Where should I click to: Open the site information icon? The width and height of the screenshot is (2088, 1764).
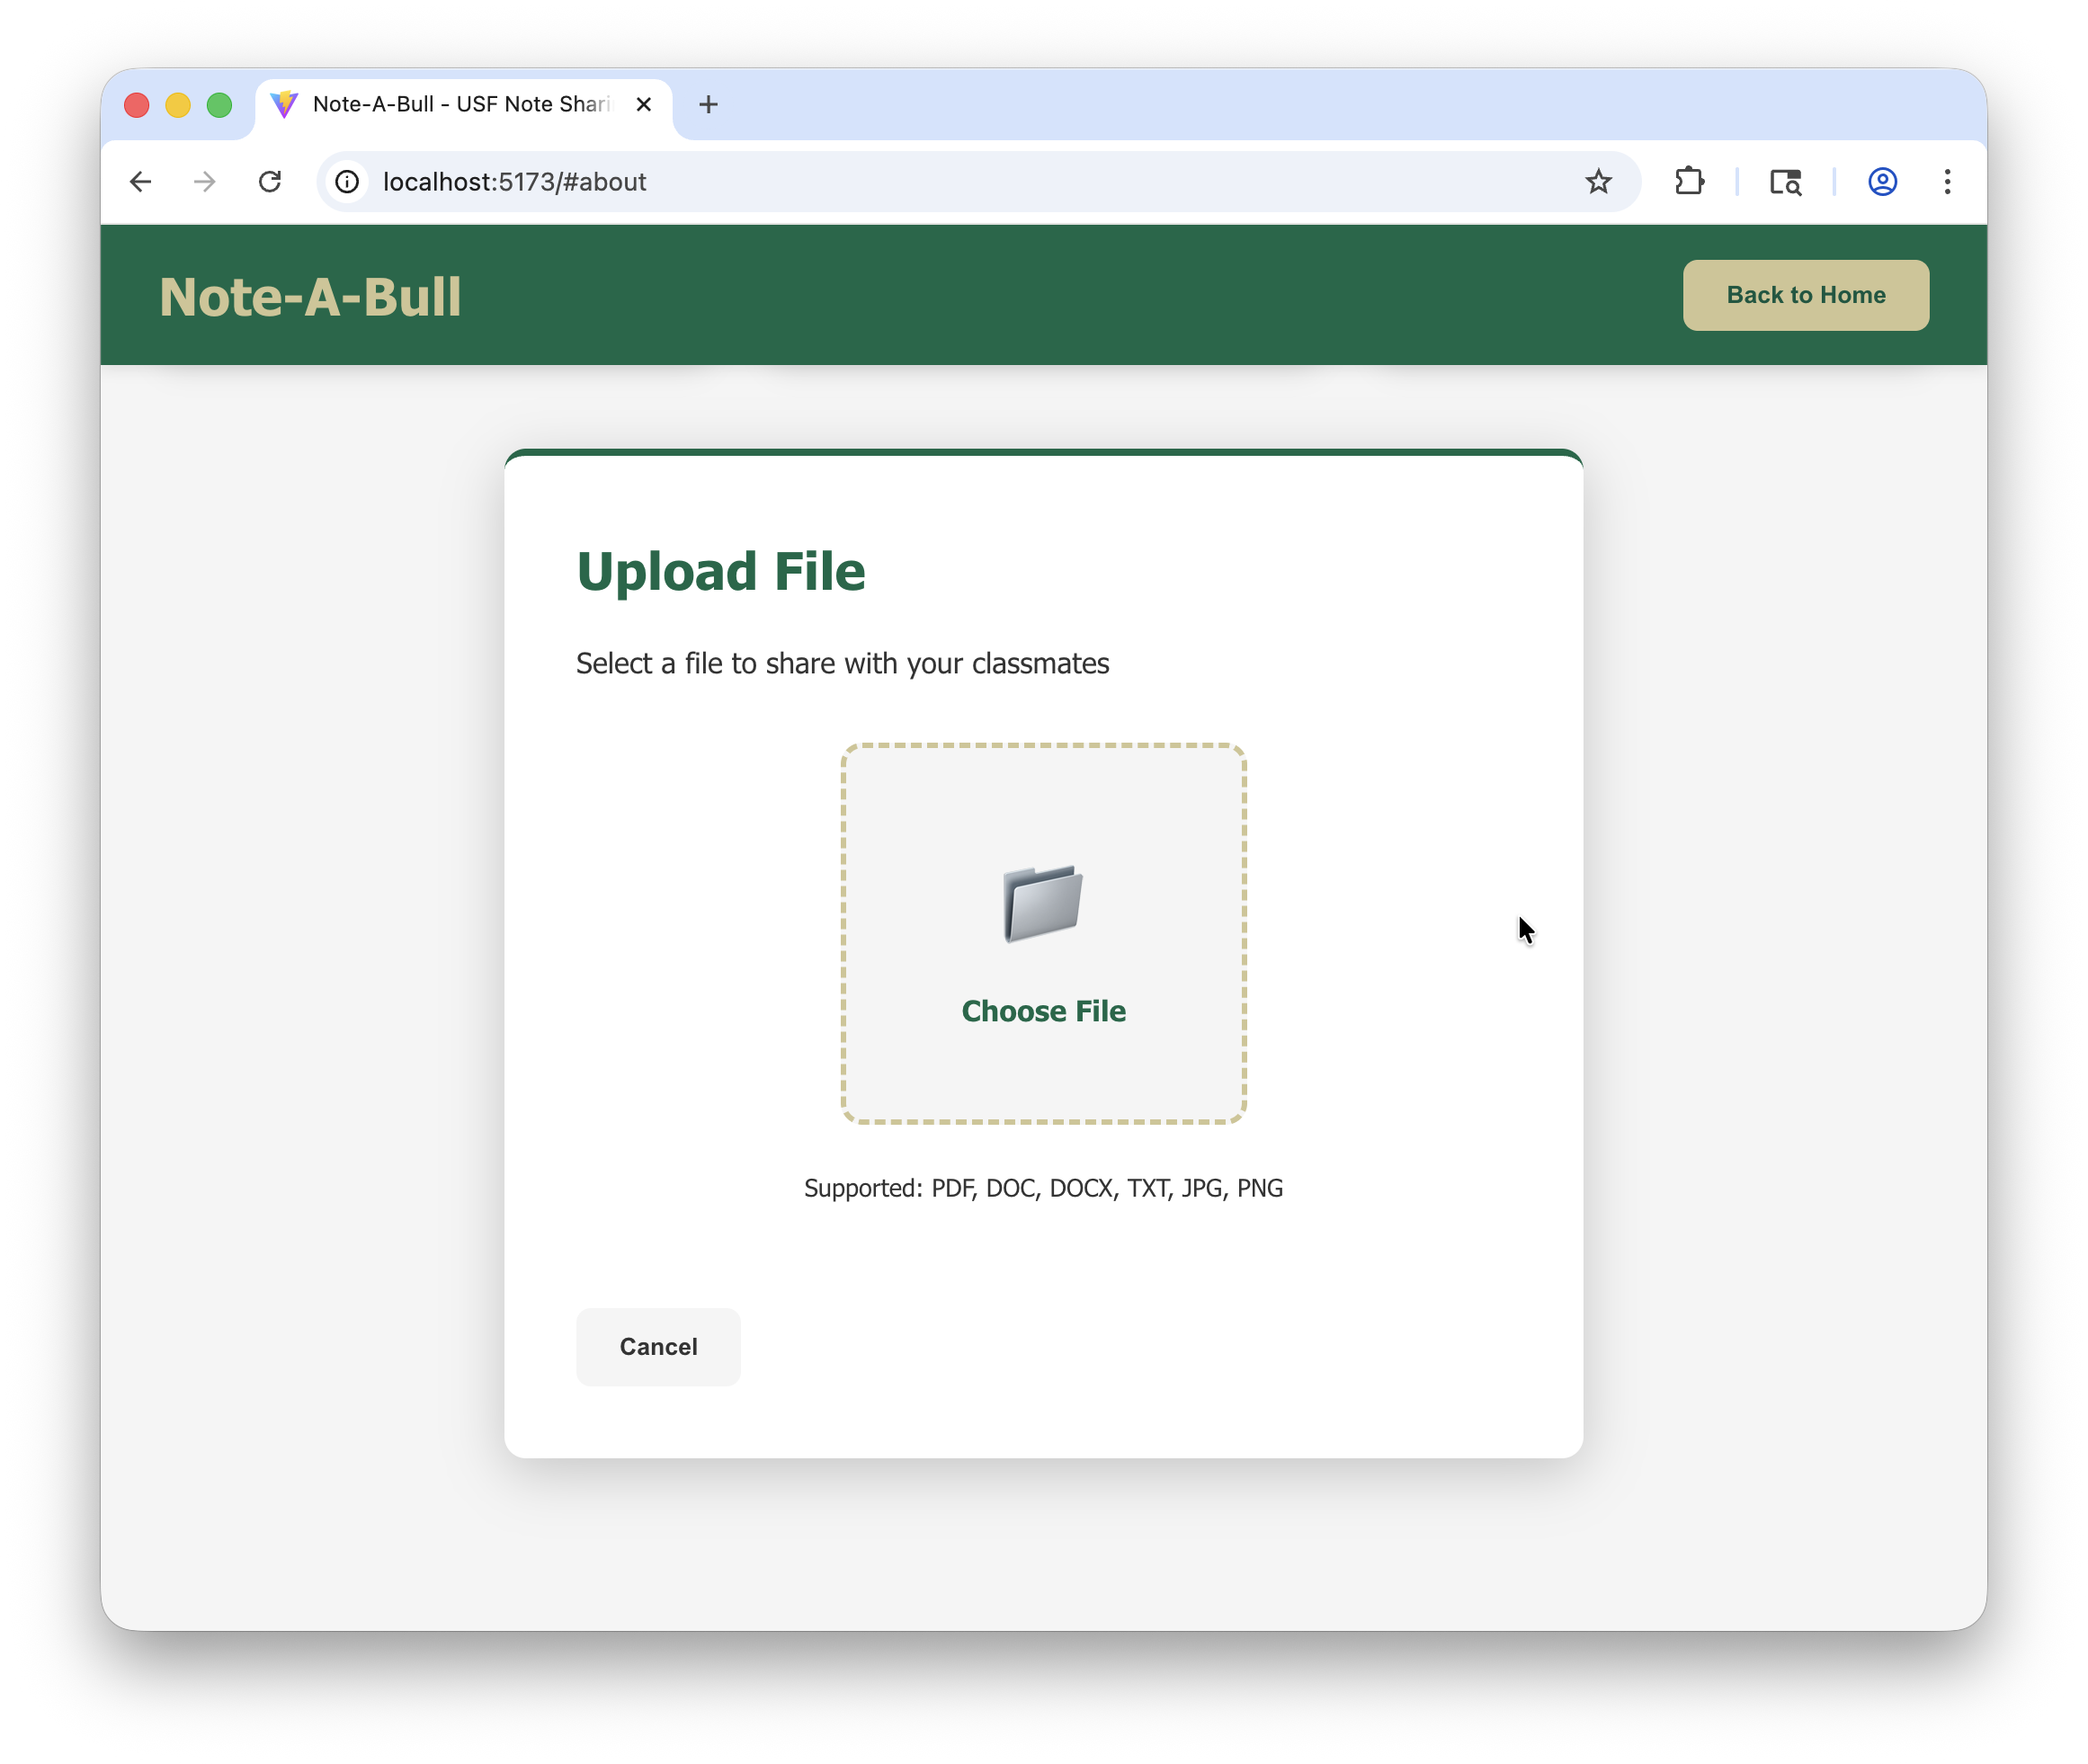tap(347, 182)
